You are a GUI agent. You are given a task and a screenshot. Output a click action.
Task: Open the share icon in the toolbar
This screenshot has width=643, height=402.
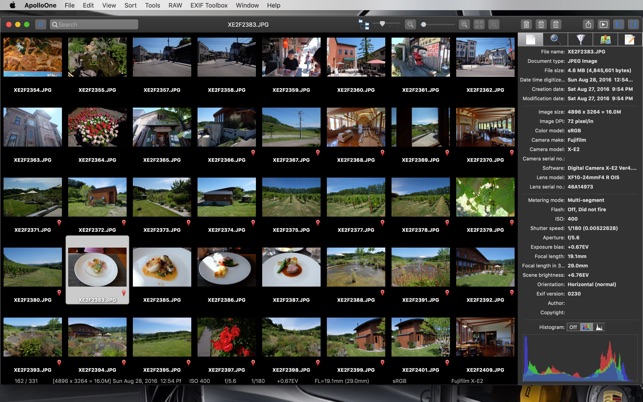[x=589, y=24]
